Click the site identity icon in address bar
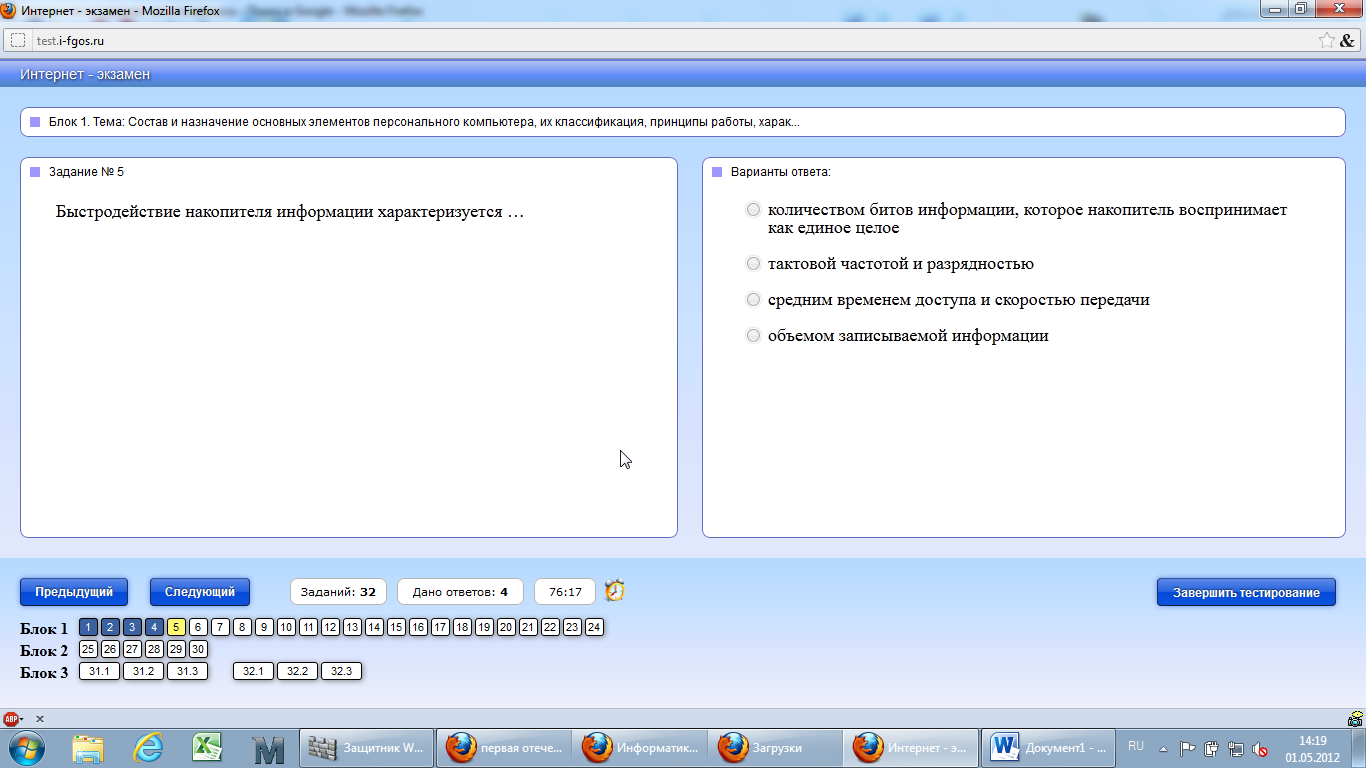Screen dimensions: 1366x768 coord(18,41)
